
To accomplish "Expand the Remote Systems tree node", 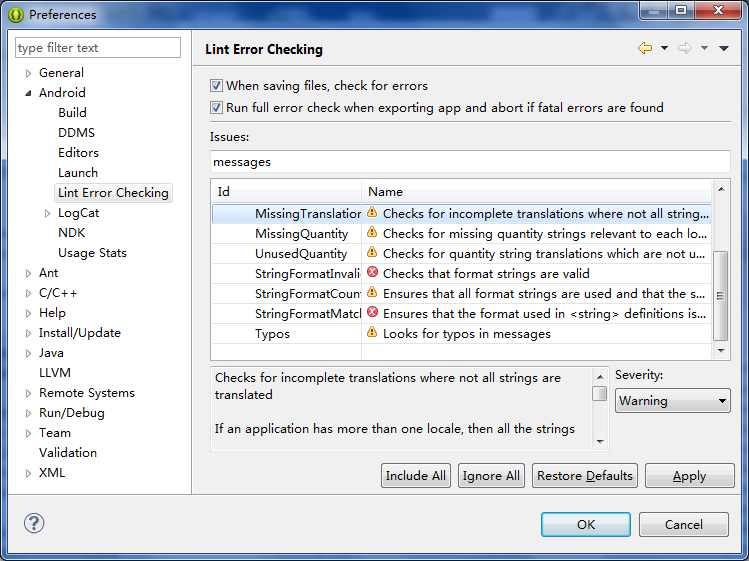I will coord(28,393).
